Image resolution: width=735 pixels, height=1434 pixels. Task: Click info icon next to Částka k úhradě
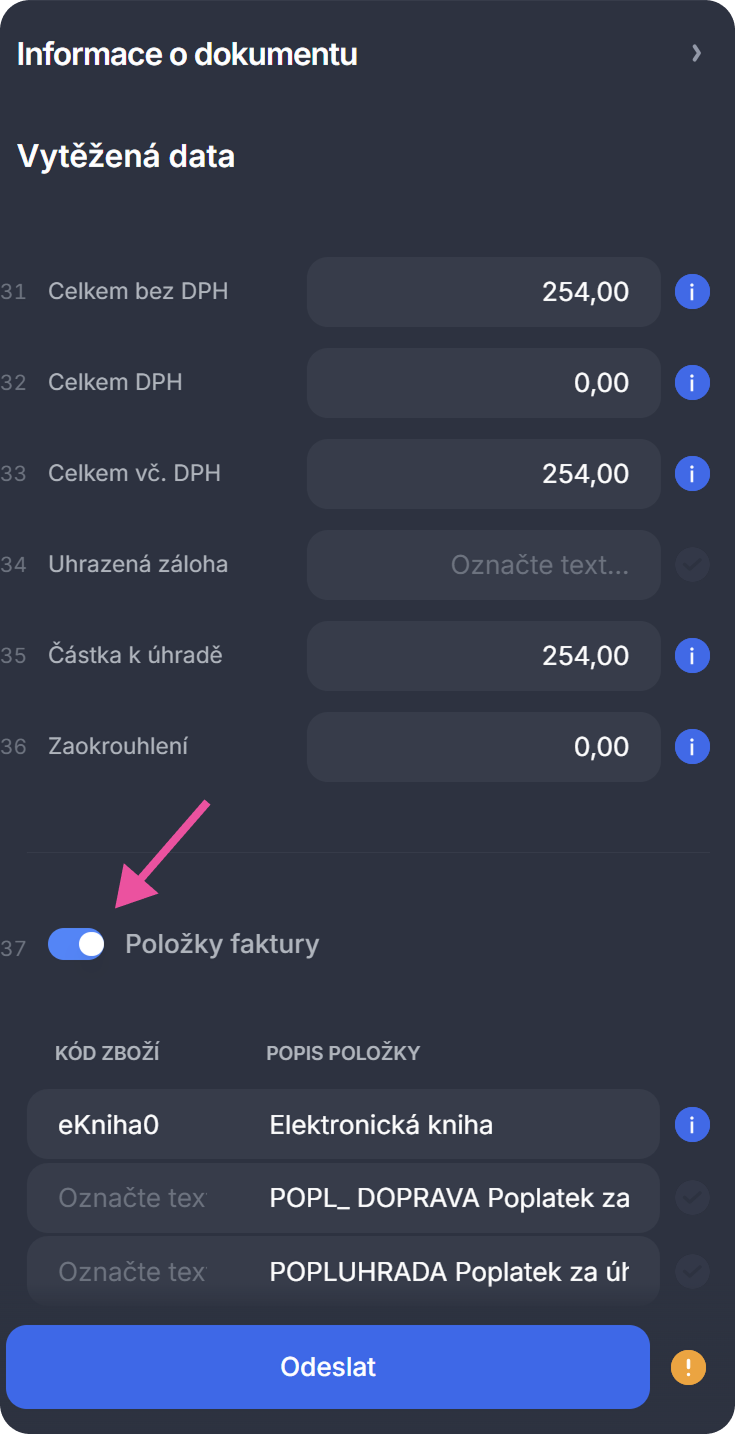click(692, 656)
